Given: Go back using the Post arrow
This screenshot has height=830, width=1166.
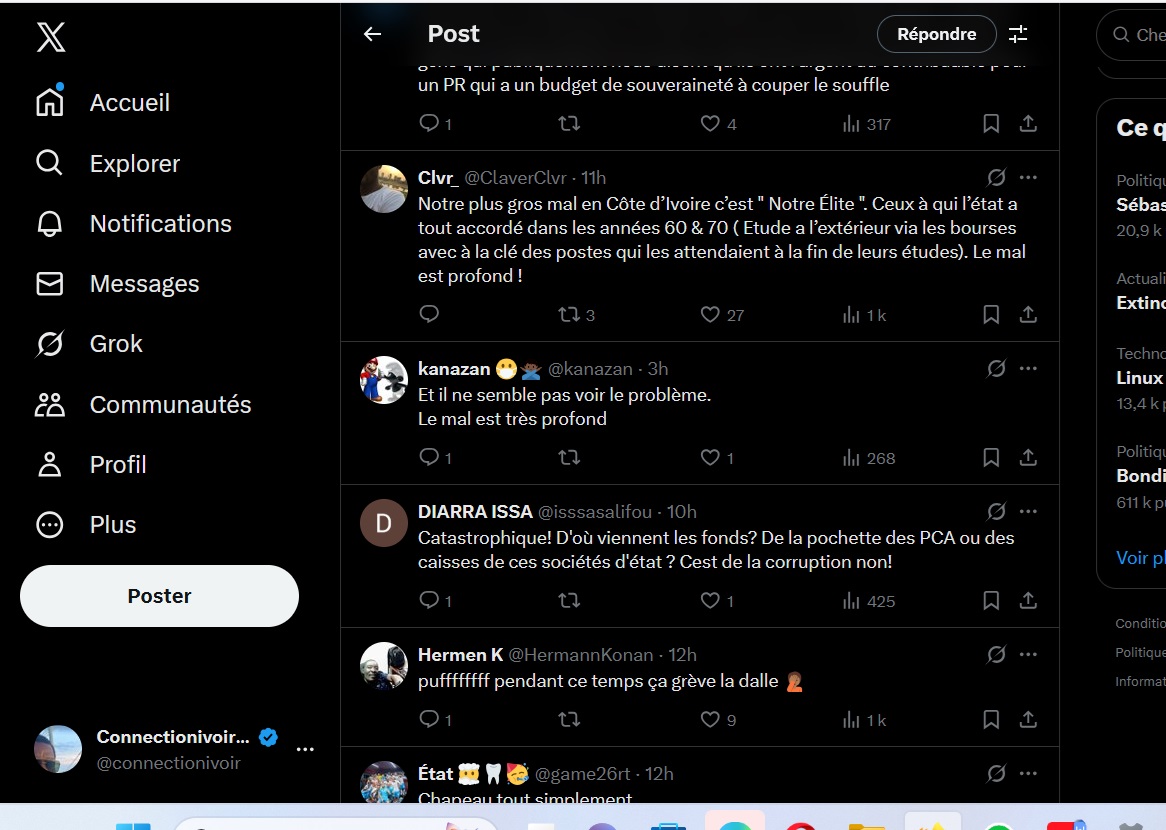Looking at the screenshot, I should click(372, 34).
